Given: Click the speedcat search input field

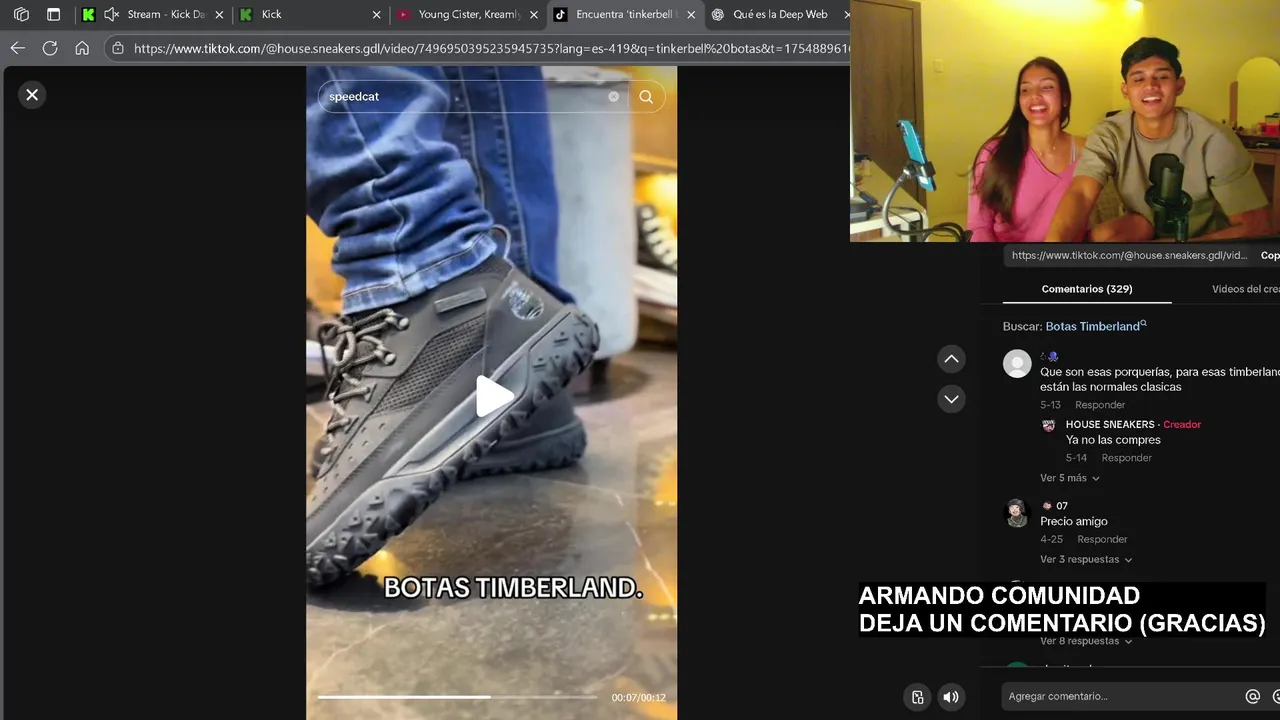Looking at the screenshot, I should (x=465, y=97).
